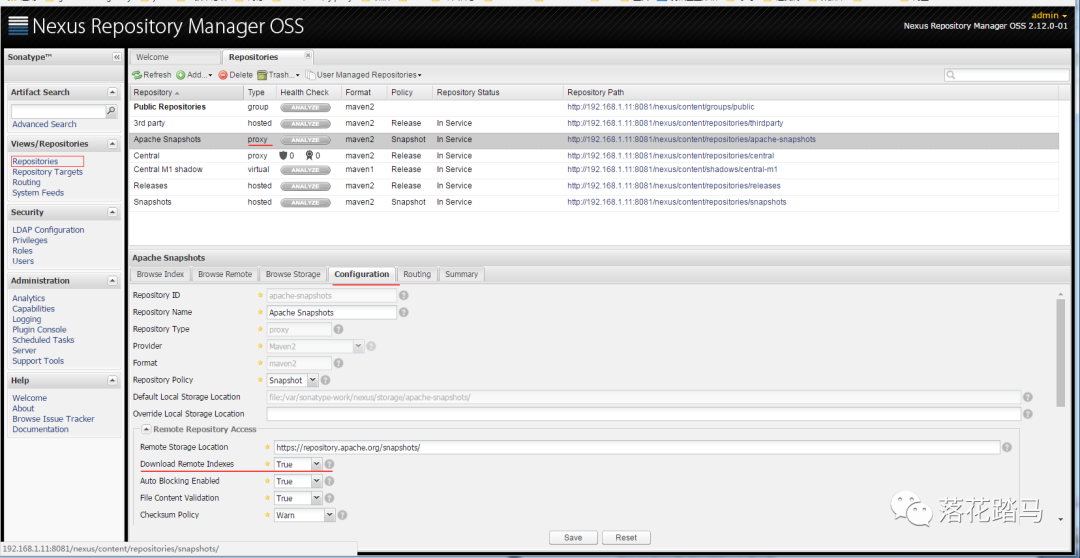Open Repository Targets link
1080x558 pixels.
click(48, 172)
